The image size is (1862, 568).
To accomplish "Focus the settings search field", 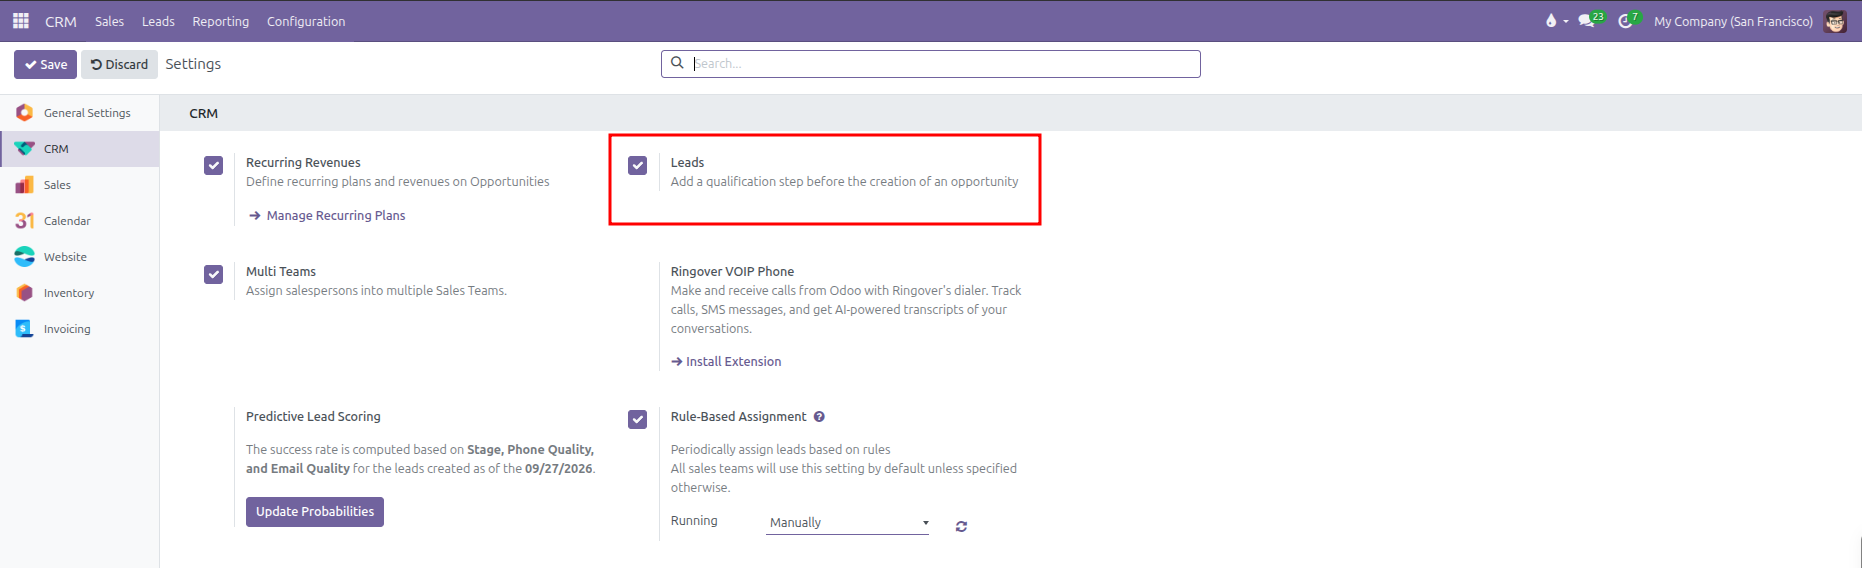I will click(931, 64).
